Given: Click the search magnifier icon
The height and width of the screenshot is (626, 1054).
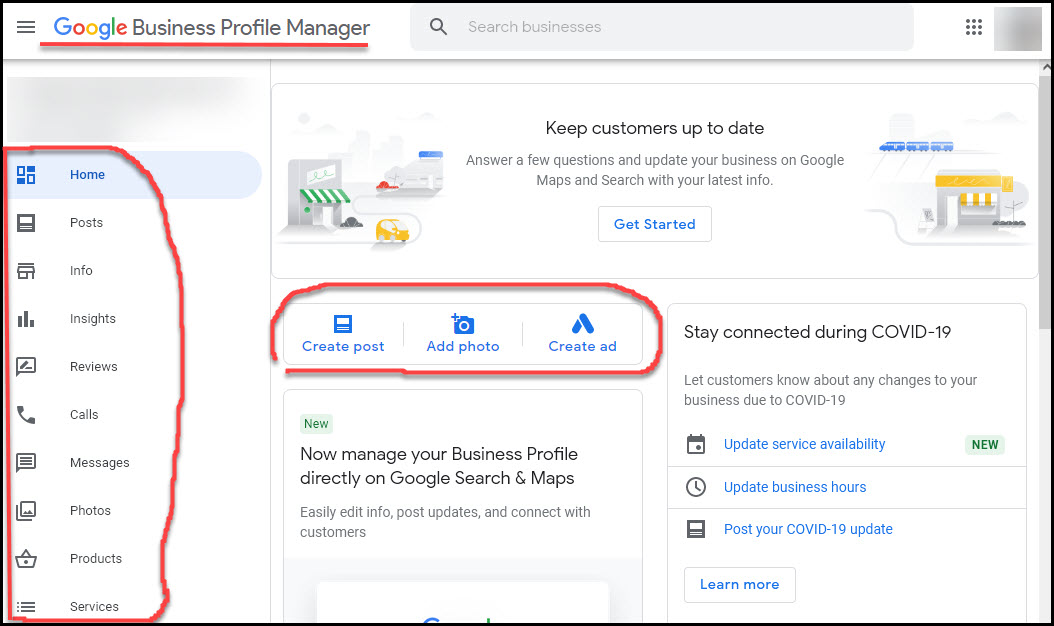Looking at the screenshot, I should [x=438, y=27].
